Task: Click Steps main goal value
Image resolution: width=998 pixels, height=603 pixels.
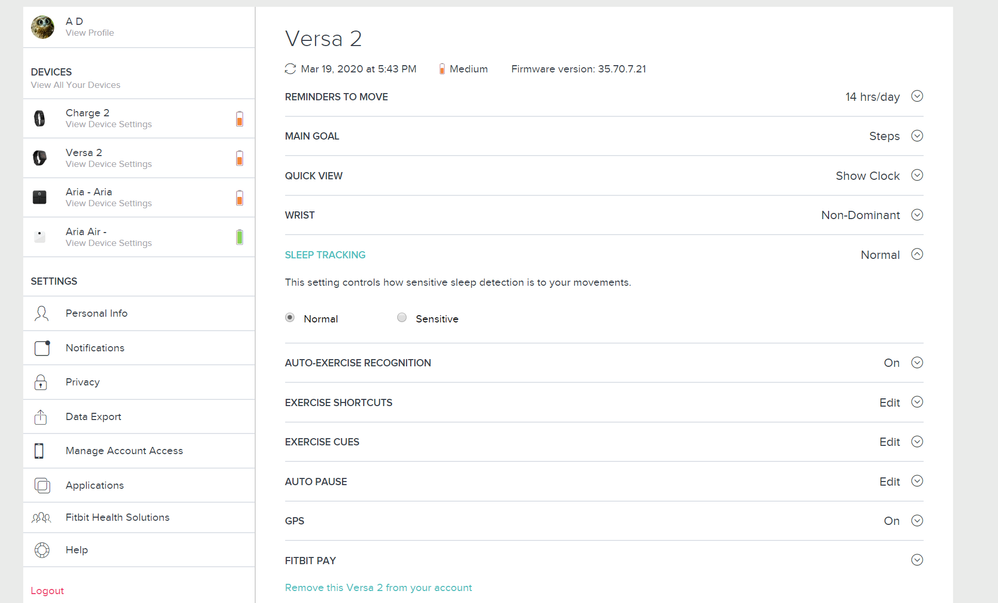Action: (x=885, y=136)
